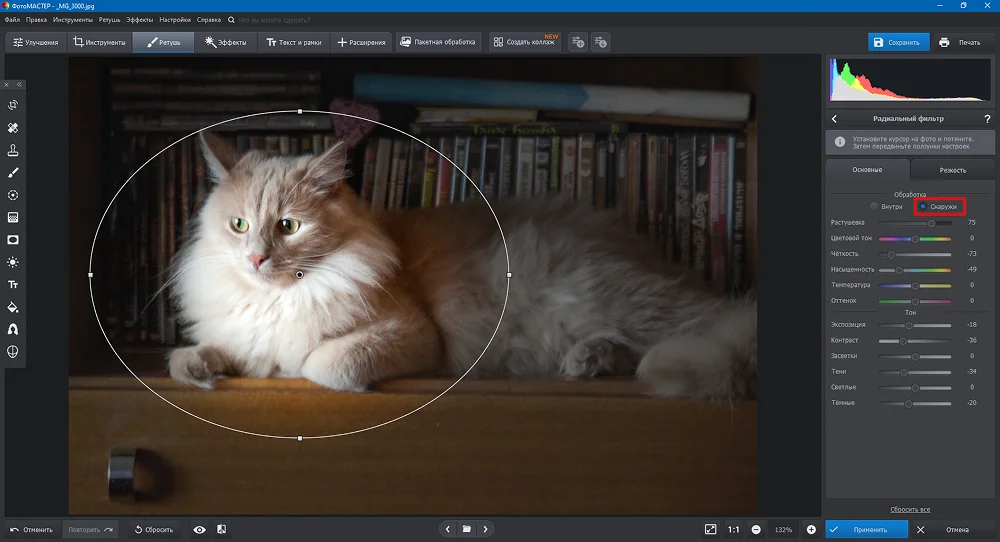Screen dimensions: 1000x542
Task: Select the portrait hair retouch icon
Action: tap(13, 329)
